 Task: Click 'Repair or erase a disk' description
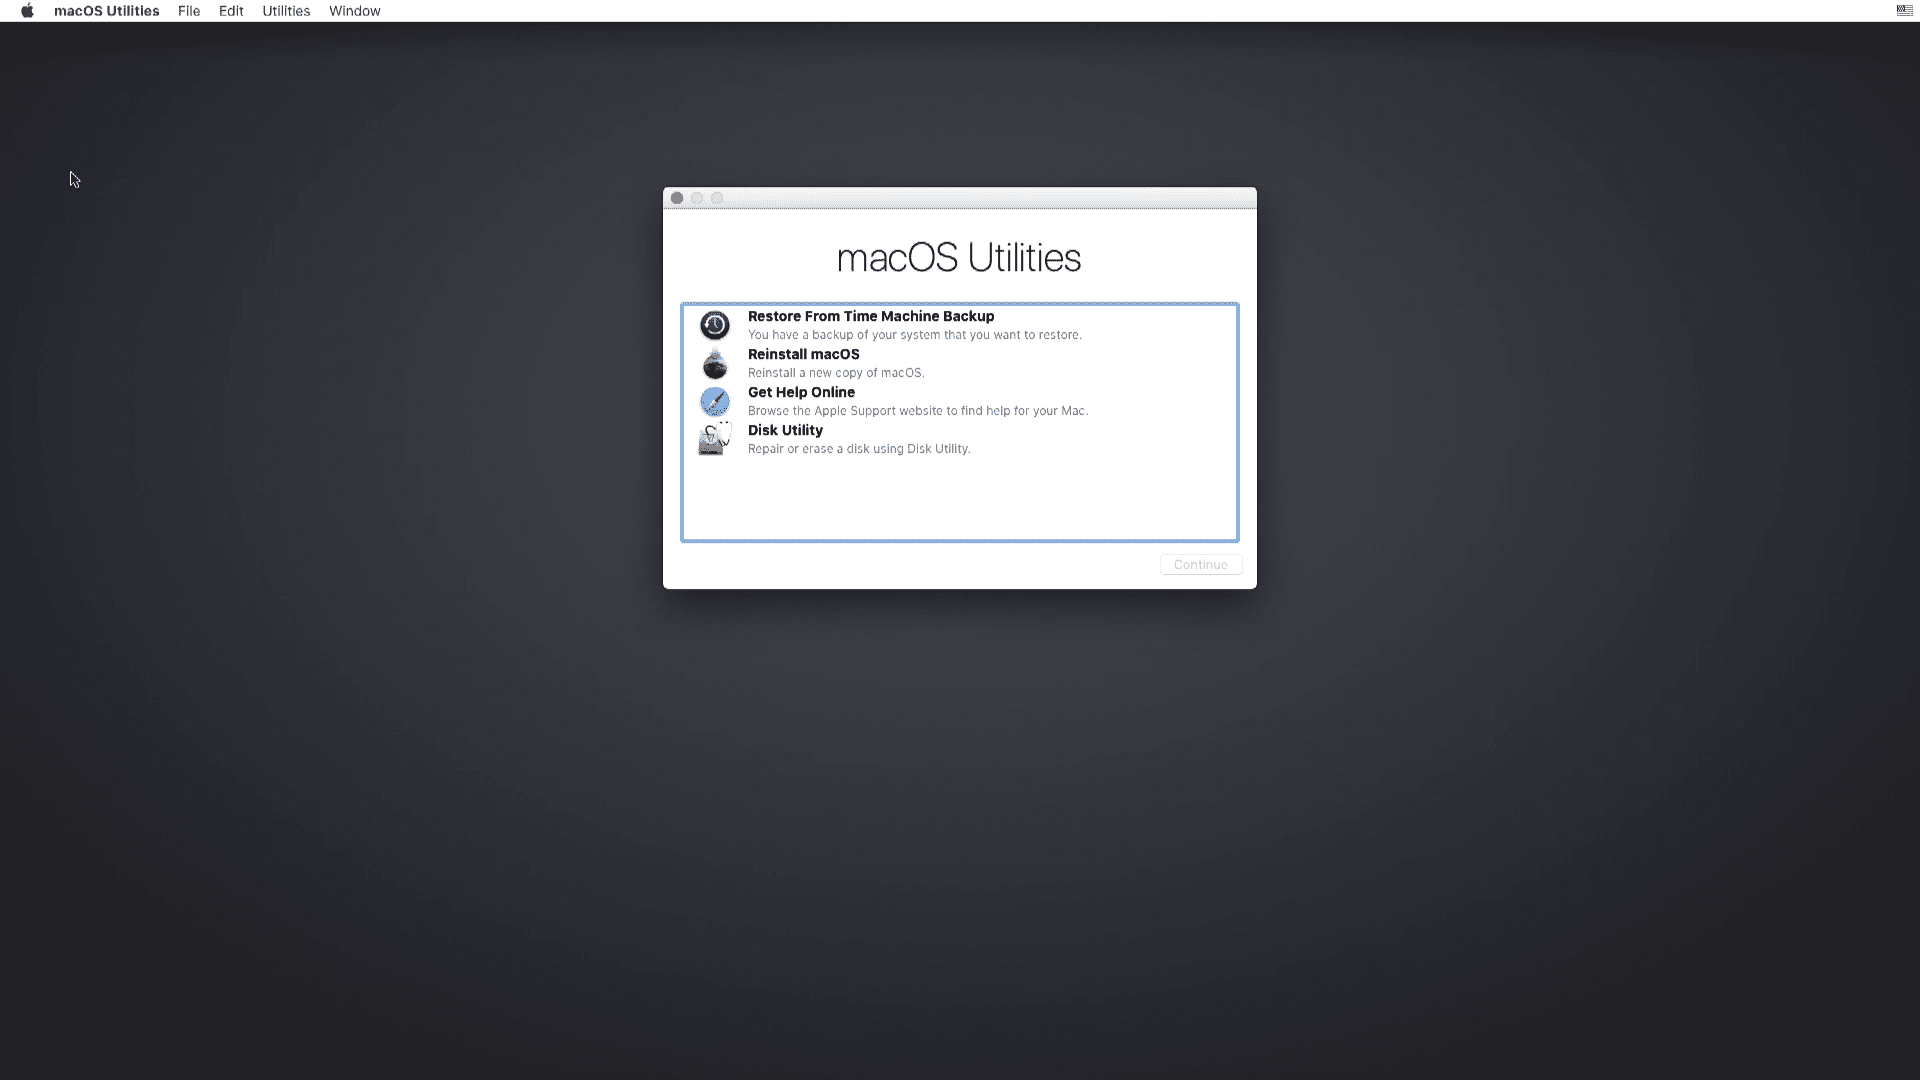(x=859, y=449)
